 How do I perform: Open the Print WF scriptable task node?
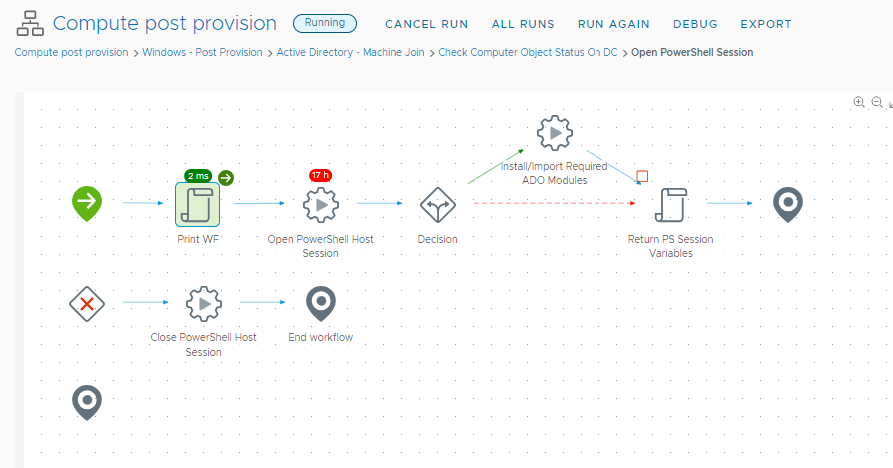[x=198, y=204]
